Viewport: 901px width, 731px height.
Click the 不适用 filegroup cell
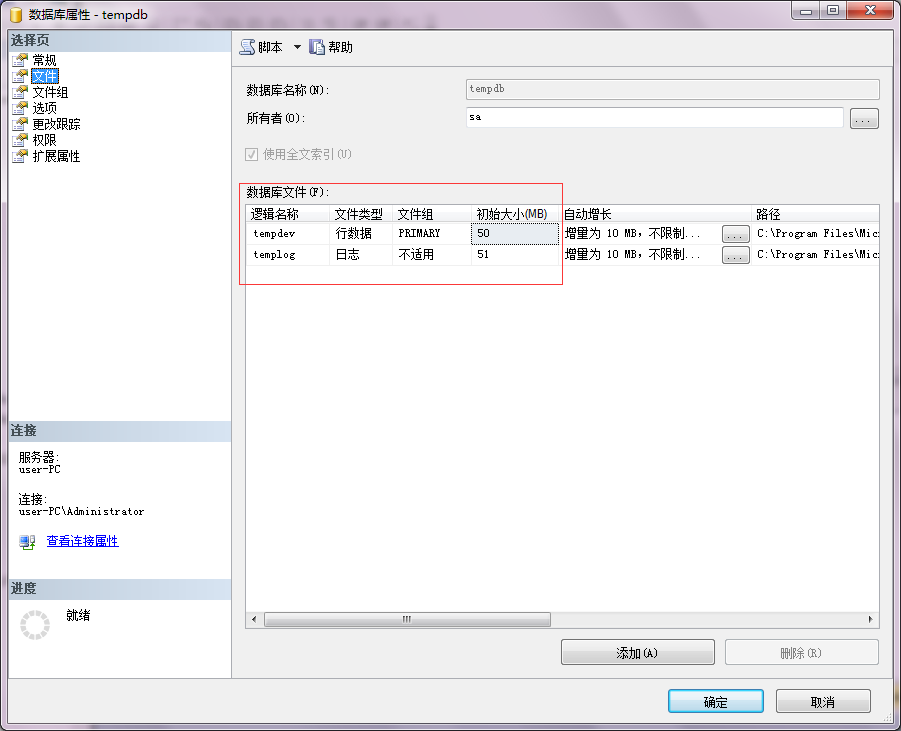click(432, 255)
